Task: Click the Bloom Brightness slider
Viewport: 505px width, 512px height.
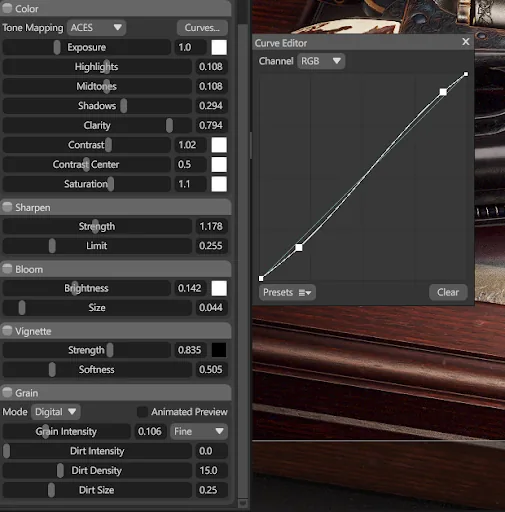Action: [x=87, y=288]
